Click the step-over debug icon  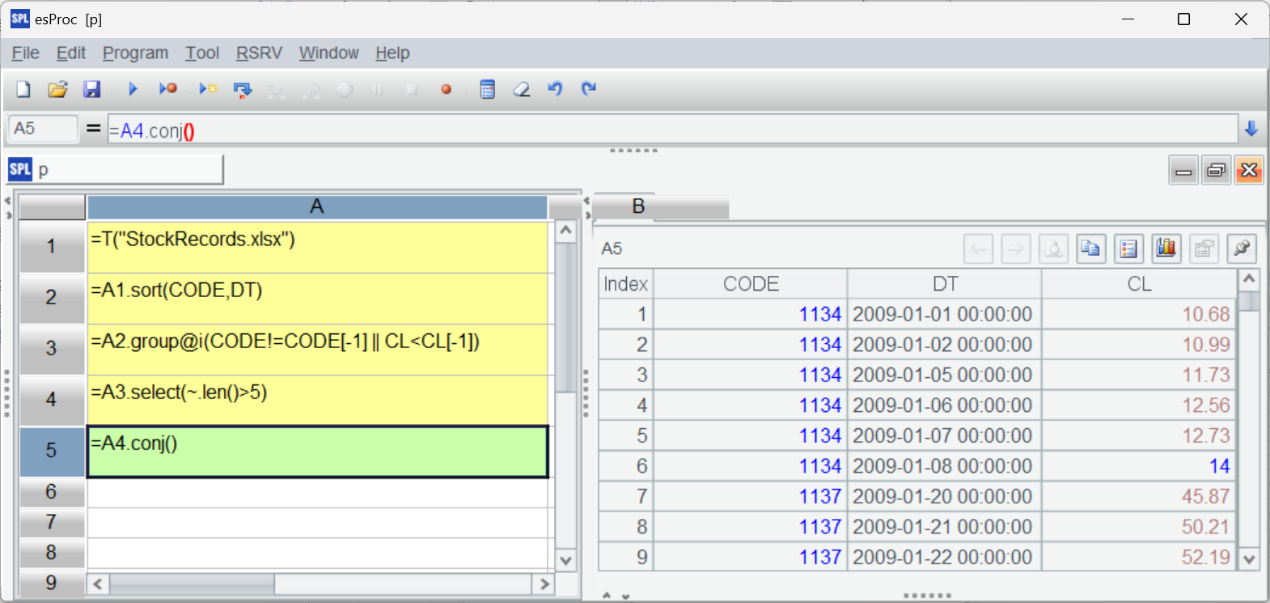[242, 90]
